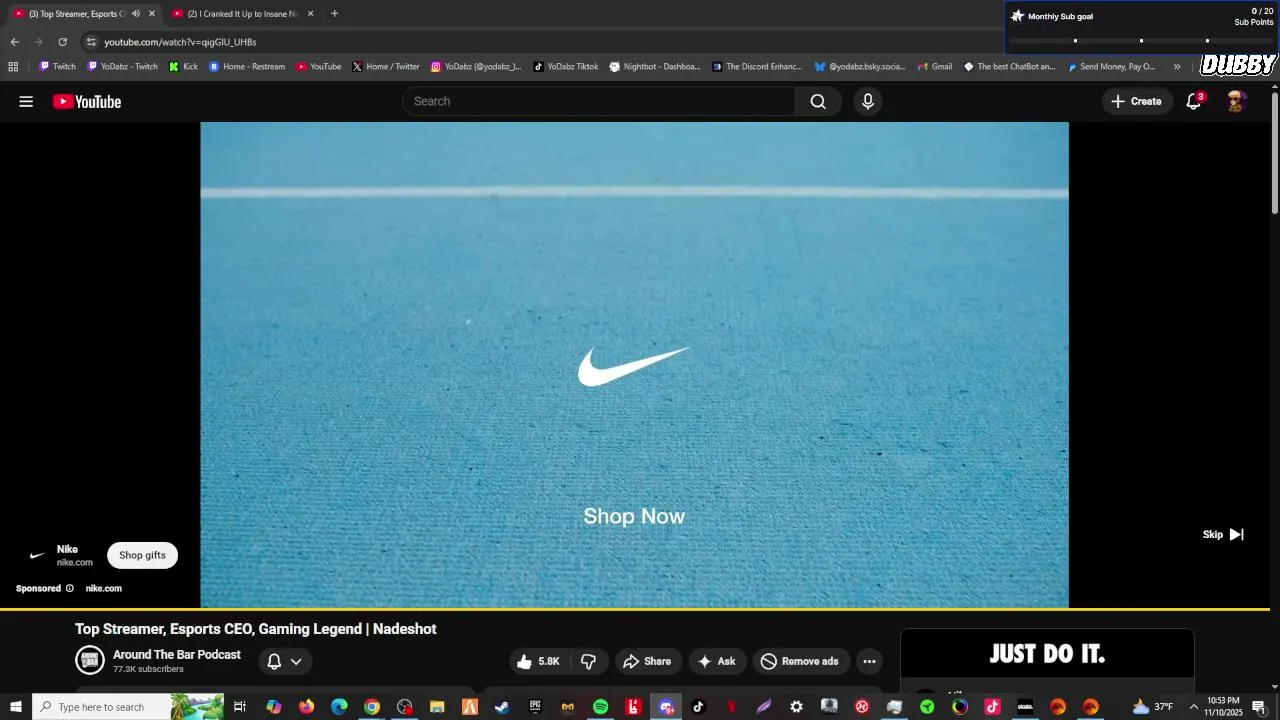The height and width of the screenshot is (720, 1280).
Task: Open Gmail bookmark
Action: pos(934,67)
